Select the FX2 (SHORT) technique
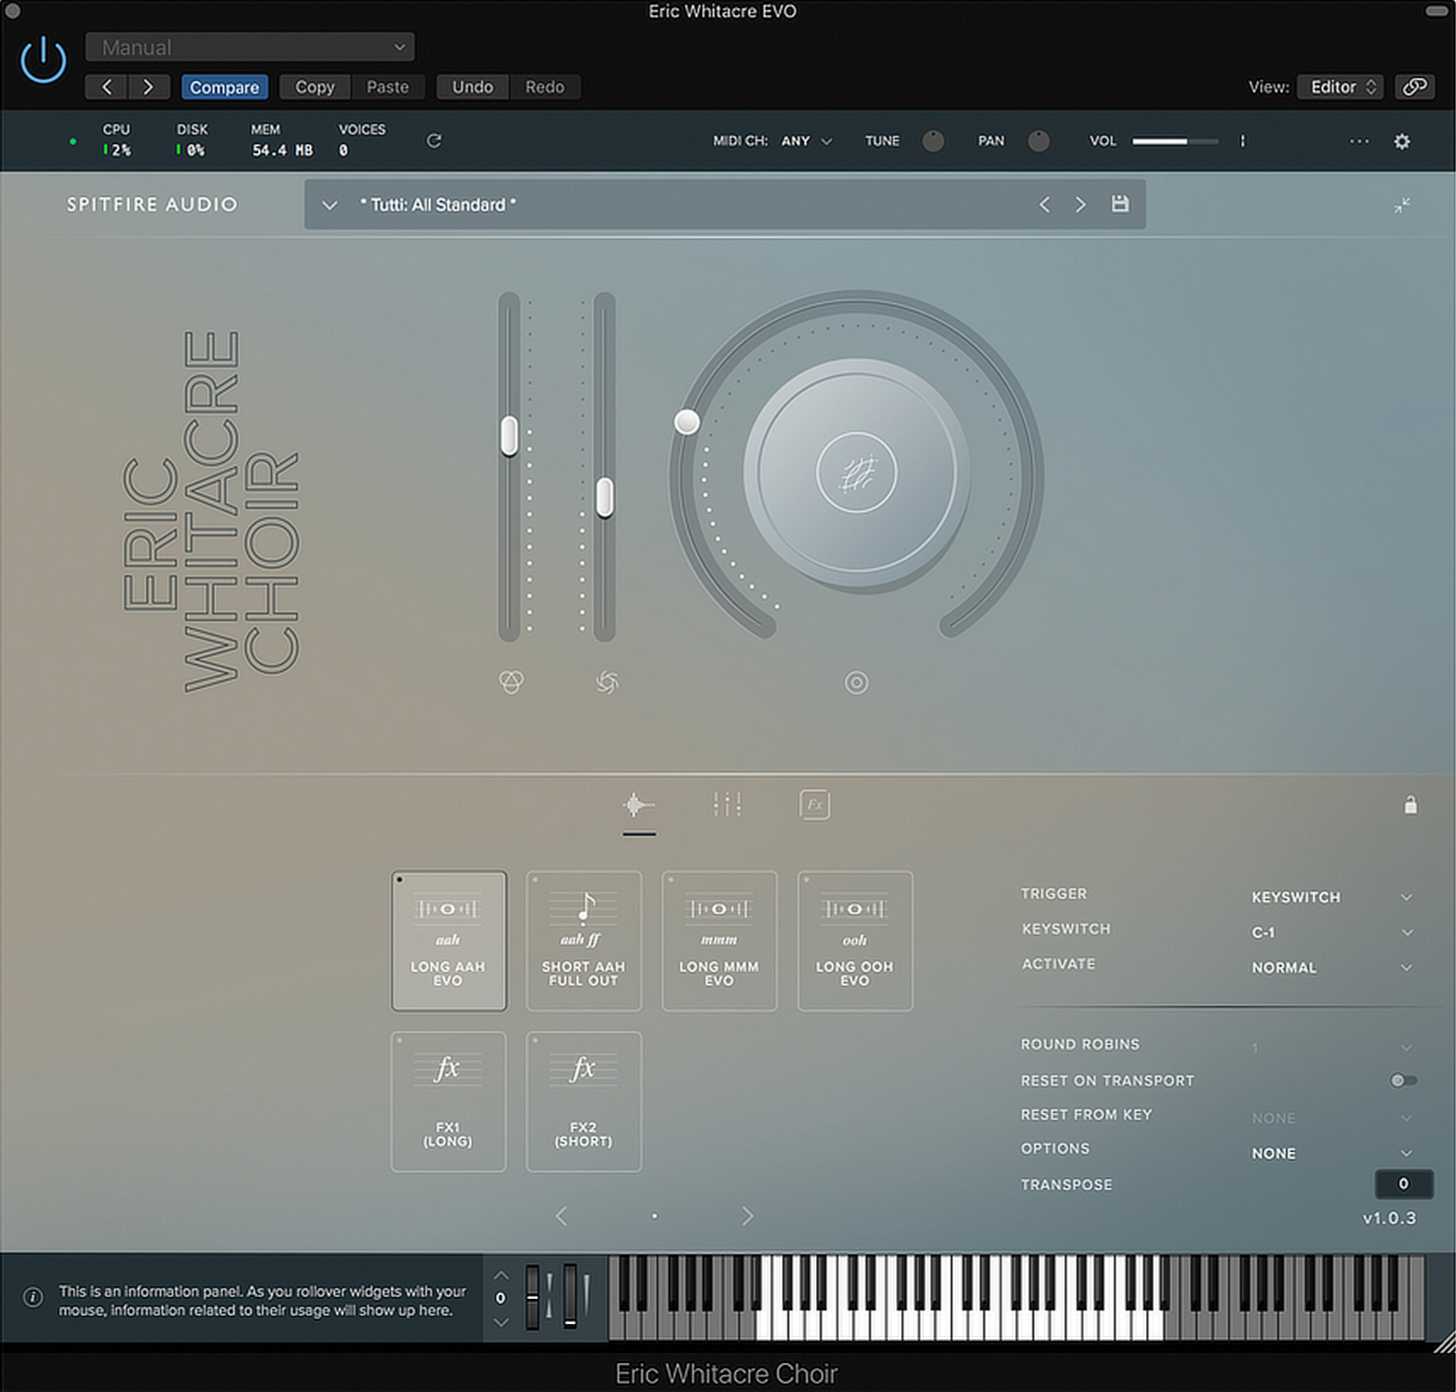This screenshot has width=1456, height=1392. coord(584,1101)
